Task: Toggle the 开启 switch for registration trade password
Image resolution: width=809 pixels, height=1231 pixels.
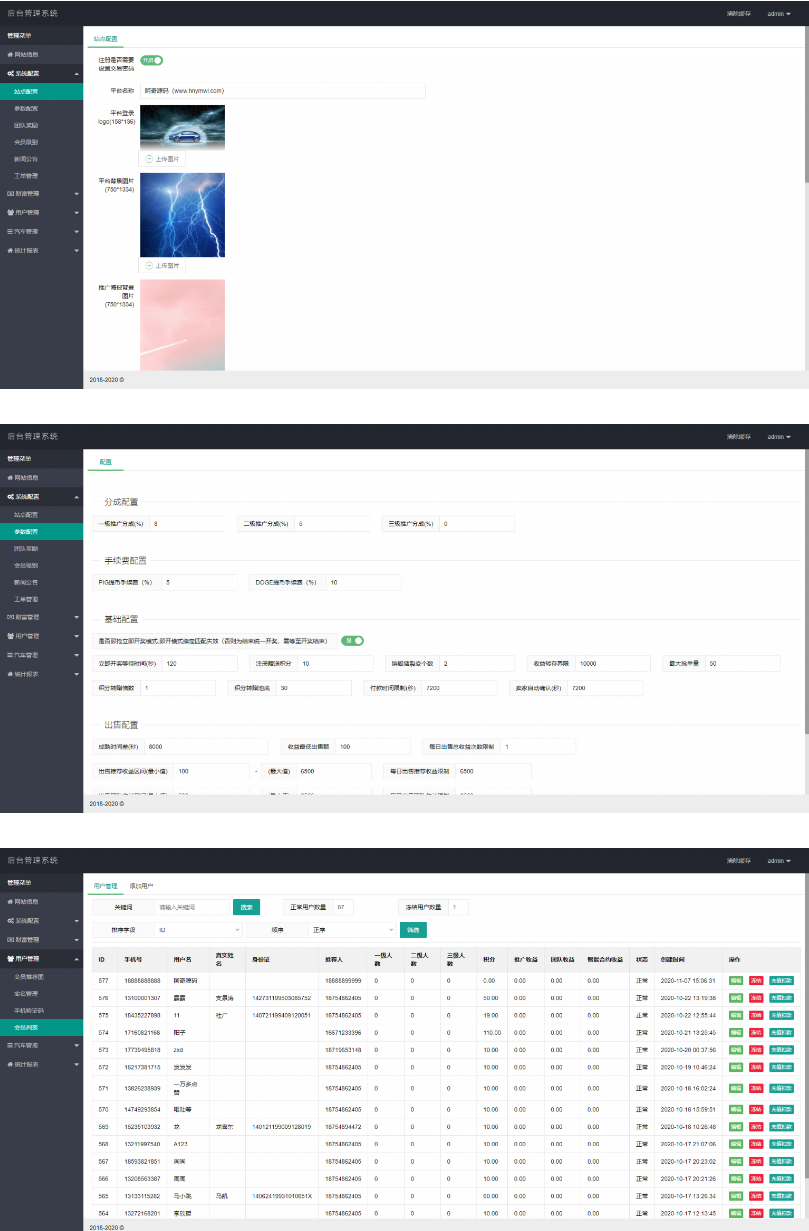Action: point(151,60)
